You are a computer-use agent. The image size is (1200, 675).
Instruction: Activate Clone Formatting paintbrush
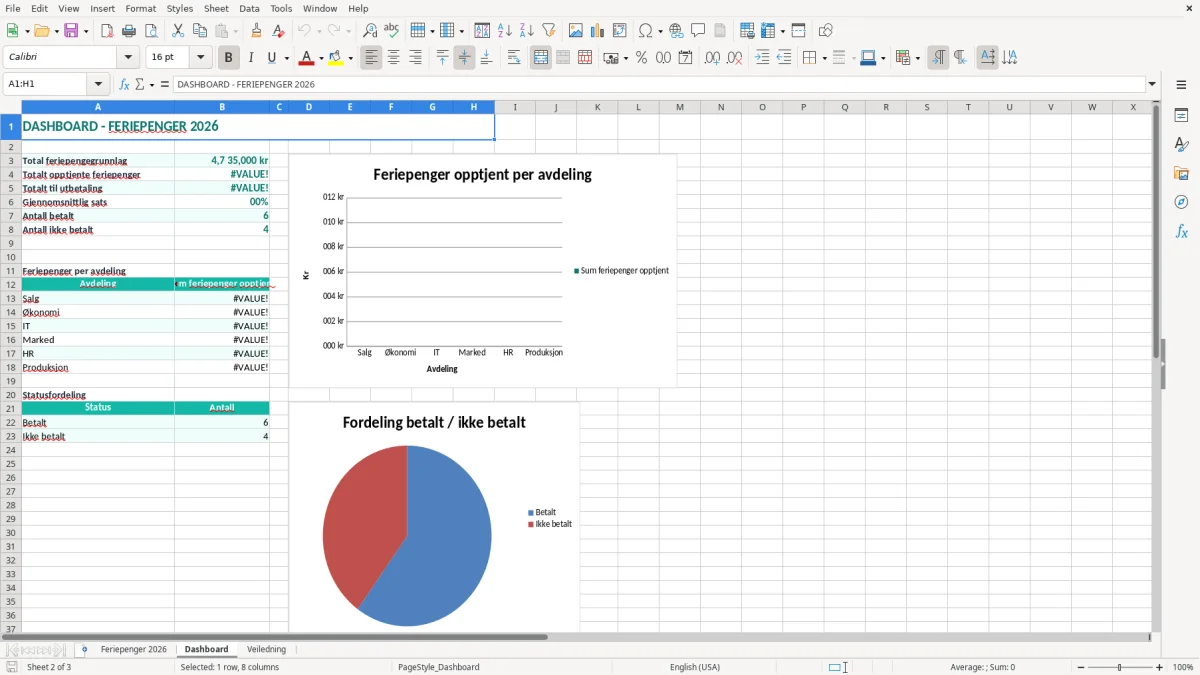click(256, 31)
